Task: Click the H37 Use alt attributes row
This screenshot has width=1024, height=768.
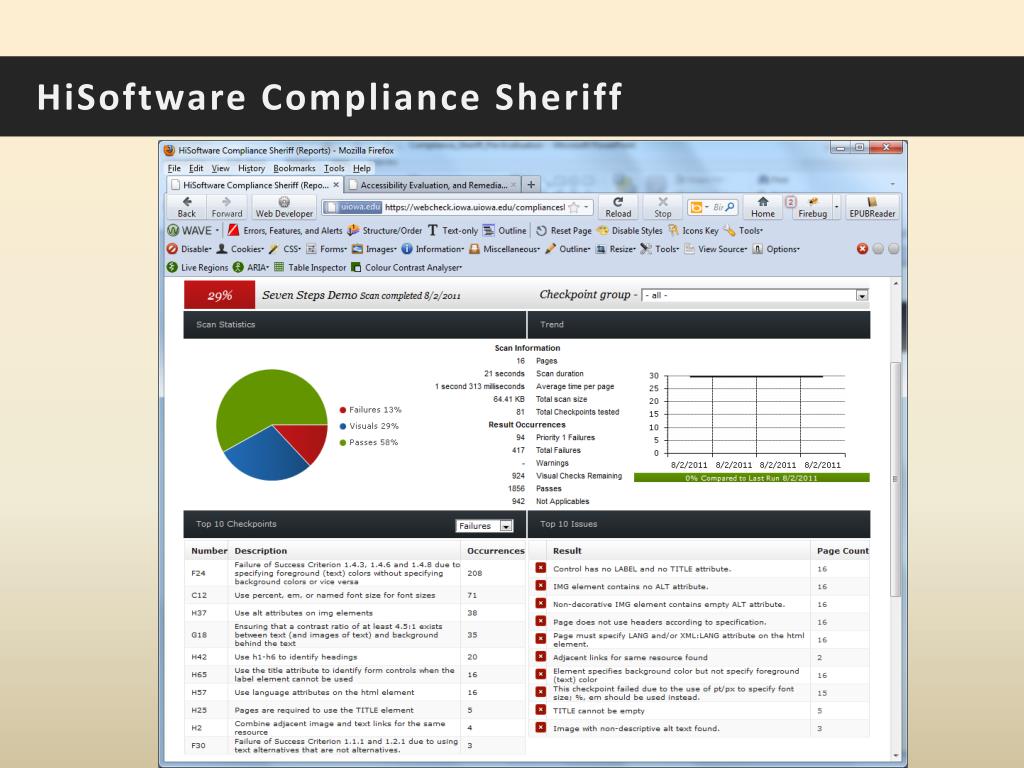Action: click(355, 613)
